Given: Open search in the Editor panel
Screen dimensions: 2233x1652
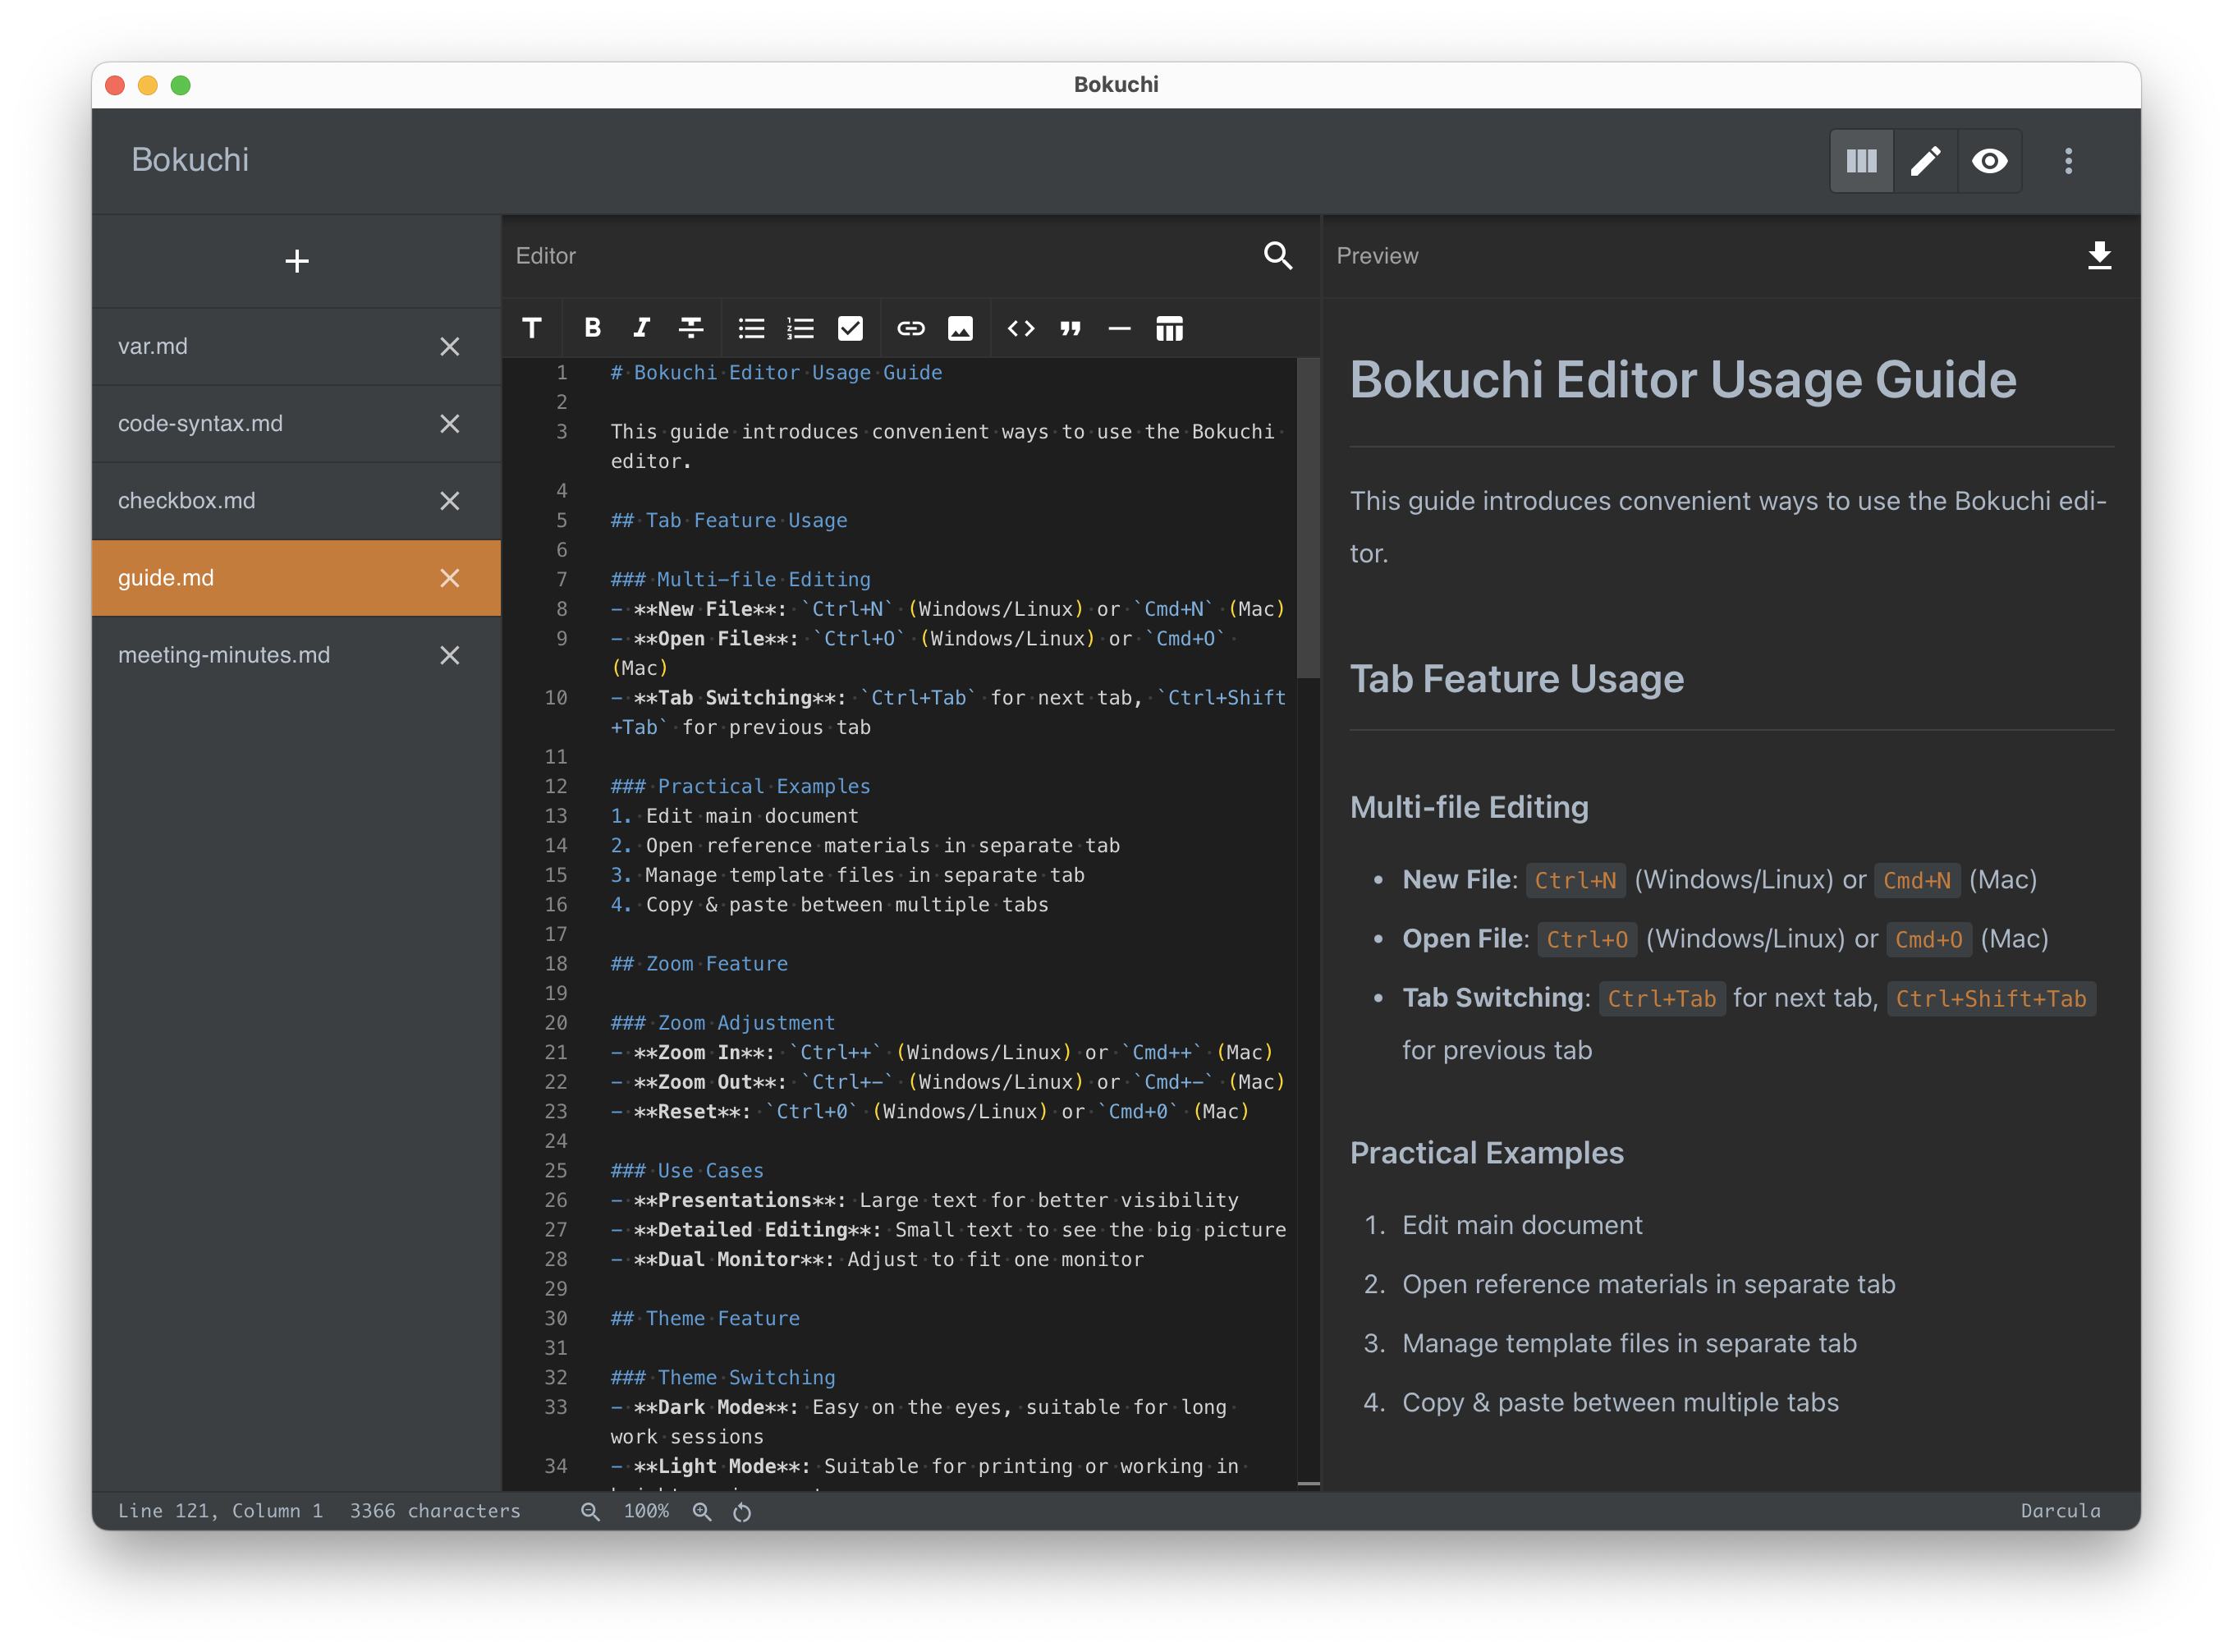Looking at the screenshot, I should 1277,256.
